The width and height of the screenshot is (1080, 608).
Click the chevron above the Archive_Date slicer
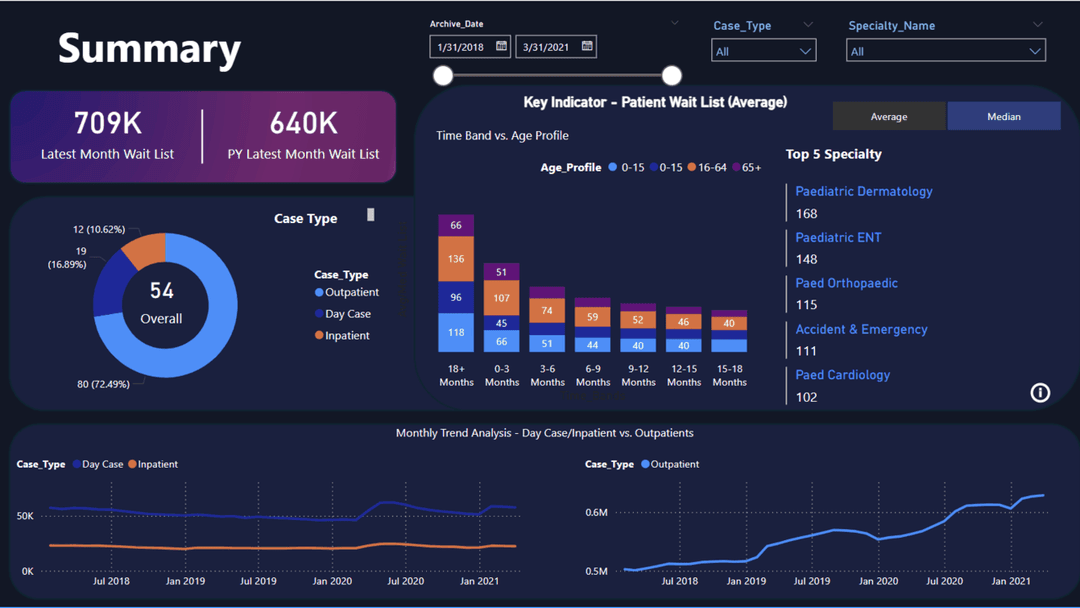coord(674,23)
